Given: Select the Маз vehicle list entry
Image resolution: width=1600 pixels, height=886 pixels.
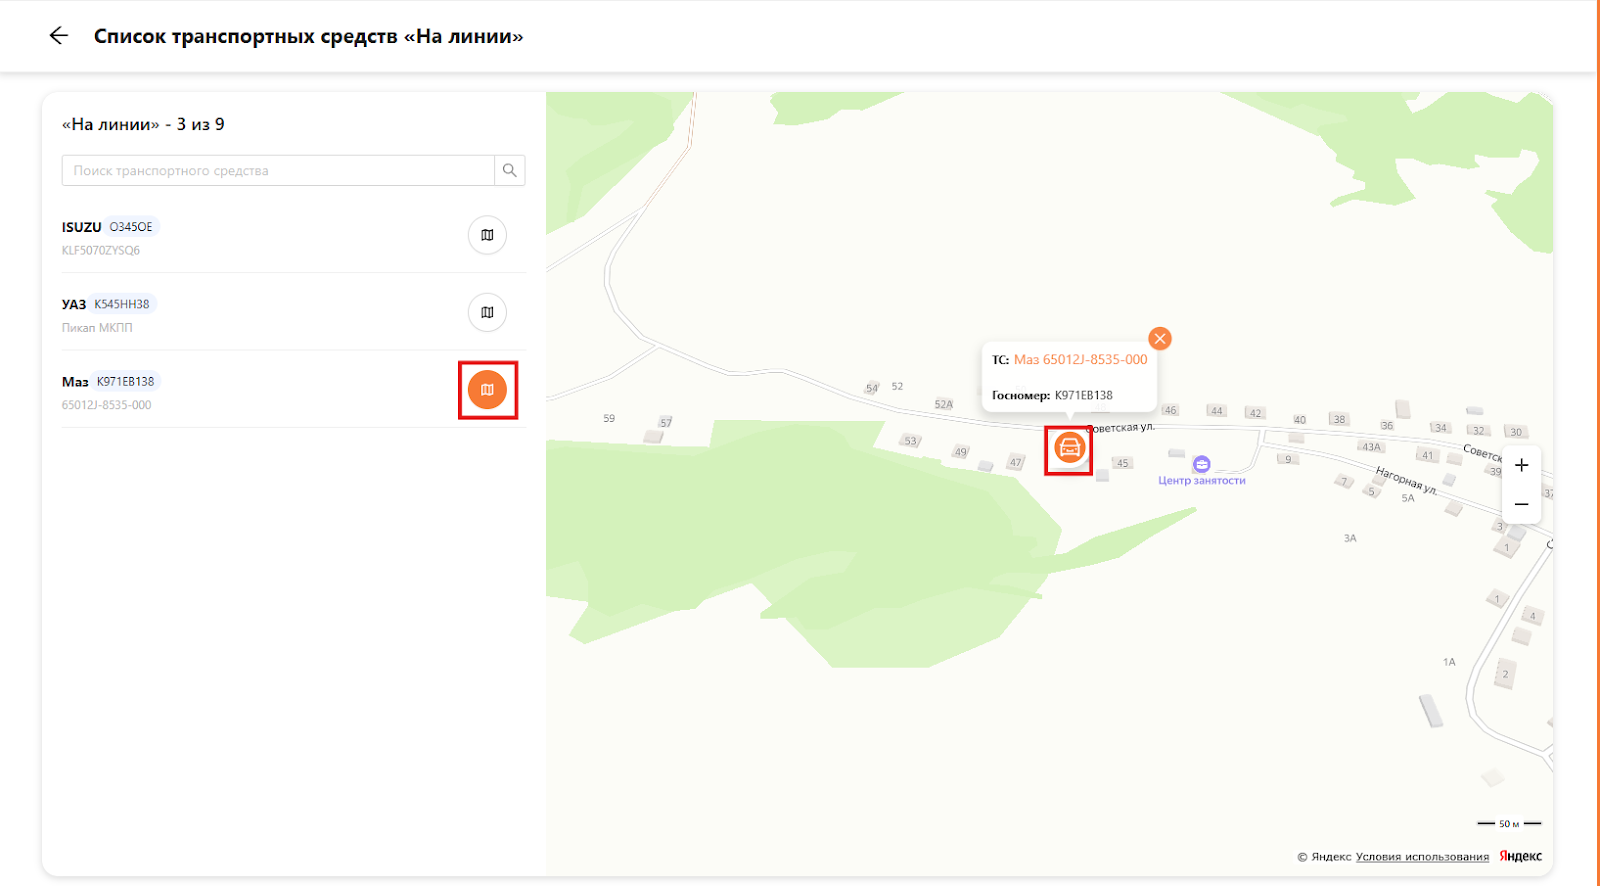Looking at the screenshot, I should click(250, 391).
